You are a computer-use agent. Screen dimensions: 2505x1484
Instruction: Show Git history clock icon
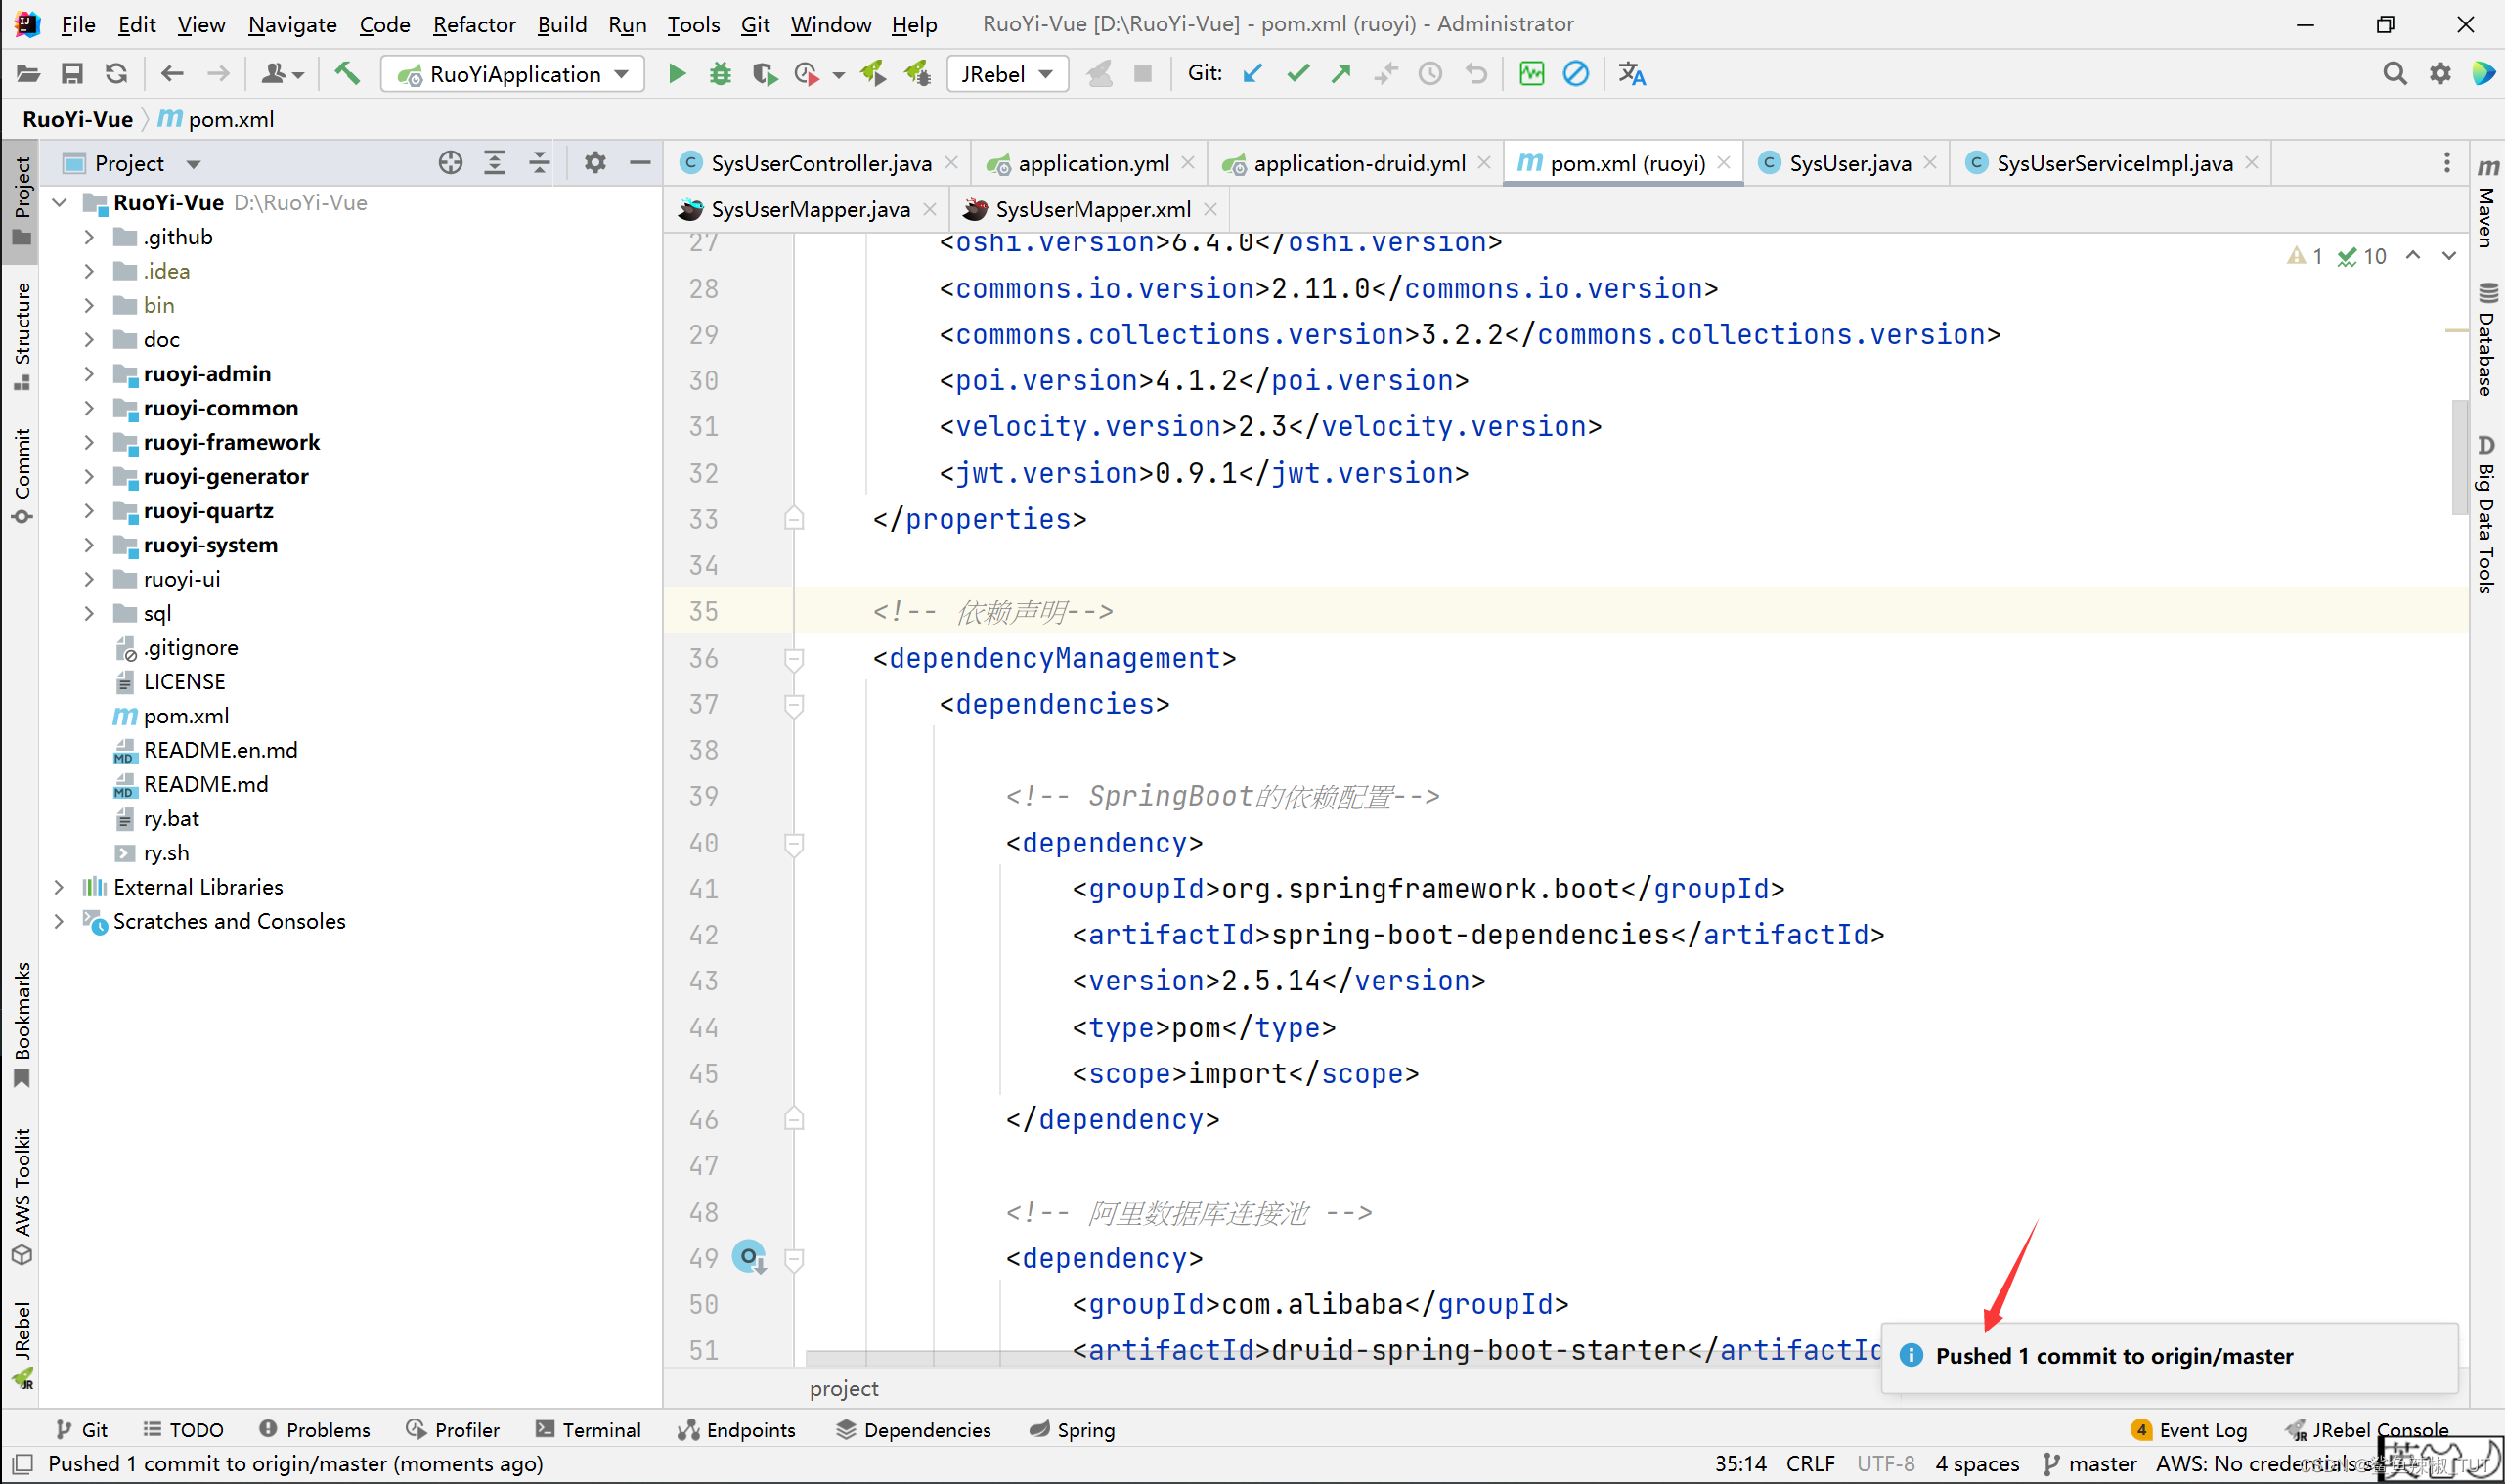(1430, 74)
